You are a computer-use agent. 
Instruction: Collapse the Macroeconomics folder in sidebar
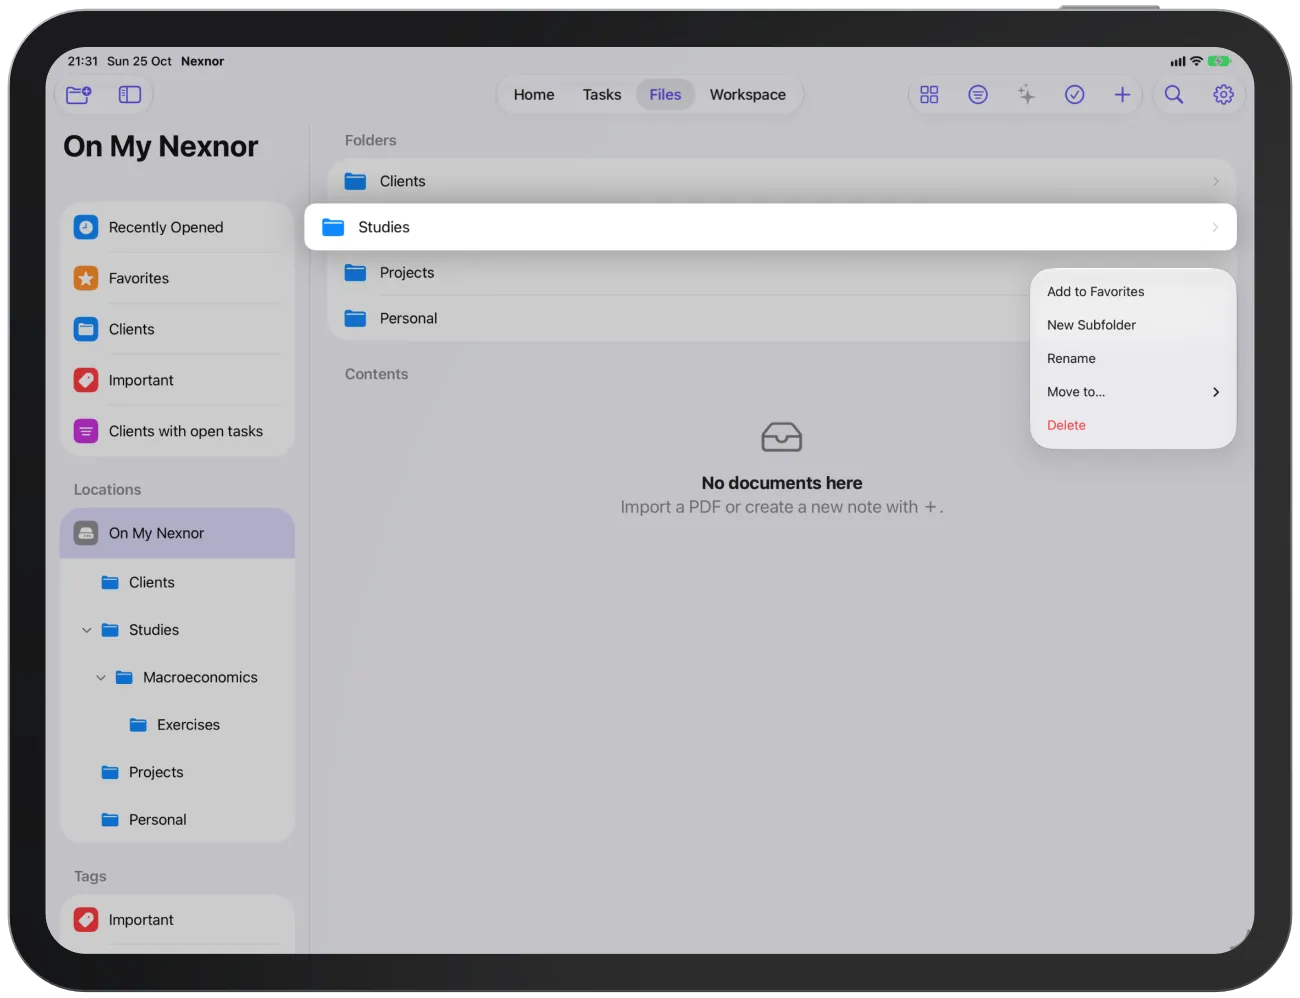(101, 678)
